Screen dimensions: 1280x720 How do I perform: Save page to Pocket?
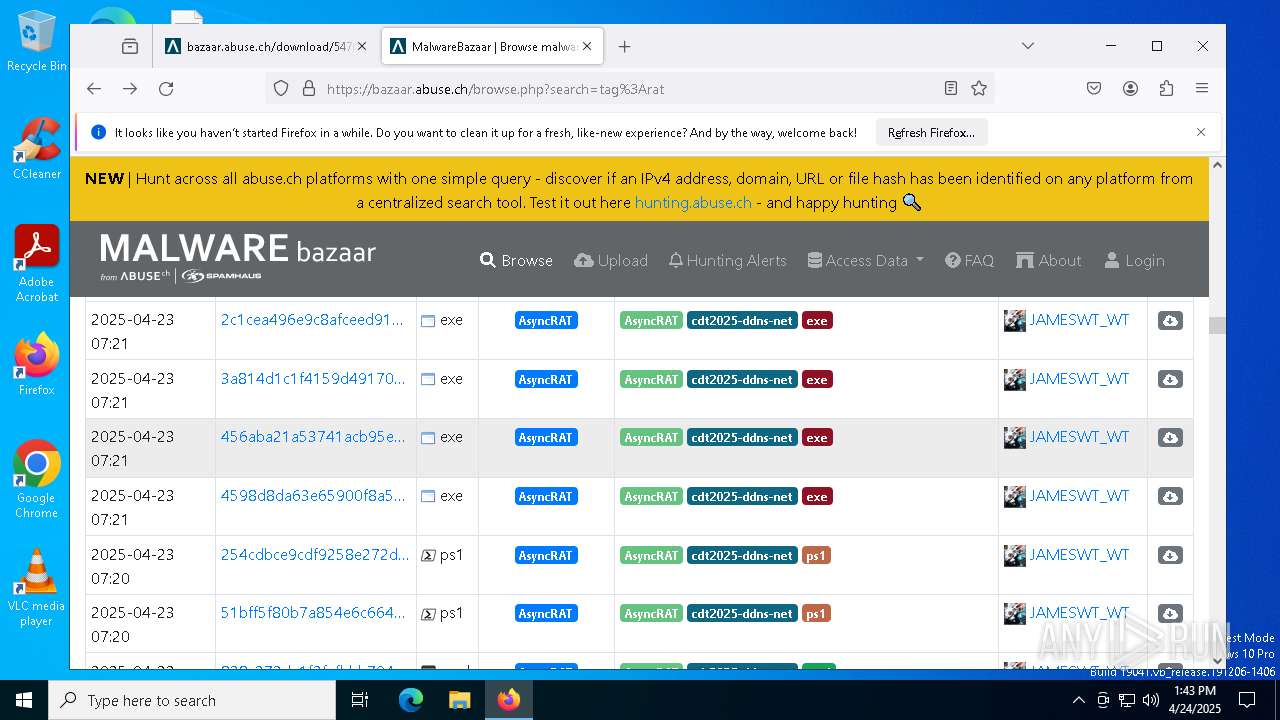point(1094,88)
